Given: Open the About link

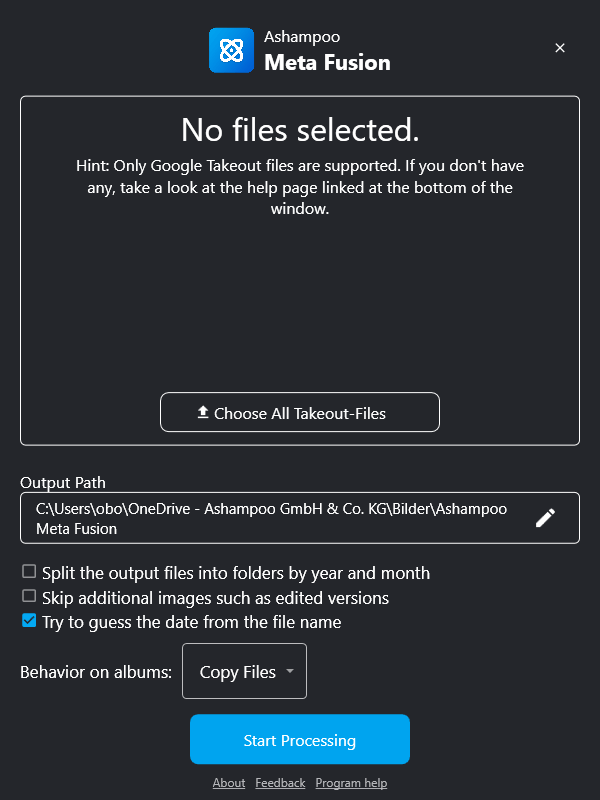Looking at the screenshot, I should (229, 783).
